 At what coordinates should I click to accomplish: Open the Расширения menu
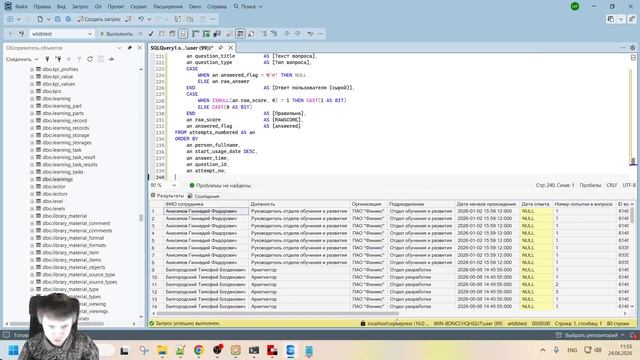pyautogui.click(x=168, y=7)
